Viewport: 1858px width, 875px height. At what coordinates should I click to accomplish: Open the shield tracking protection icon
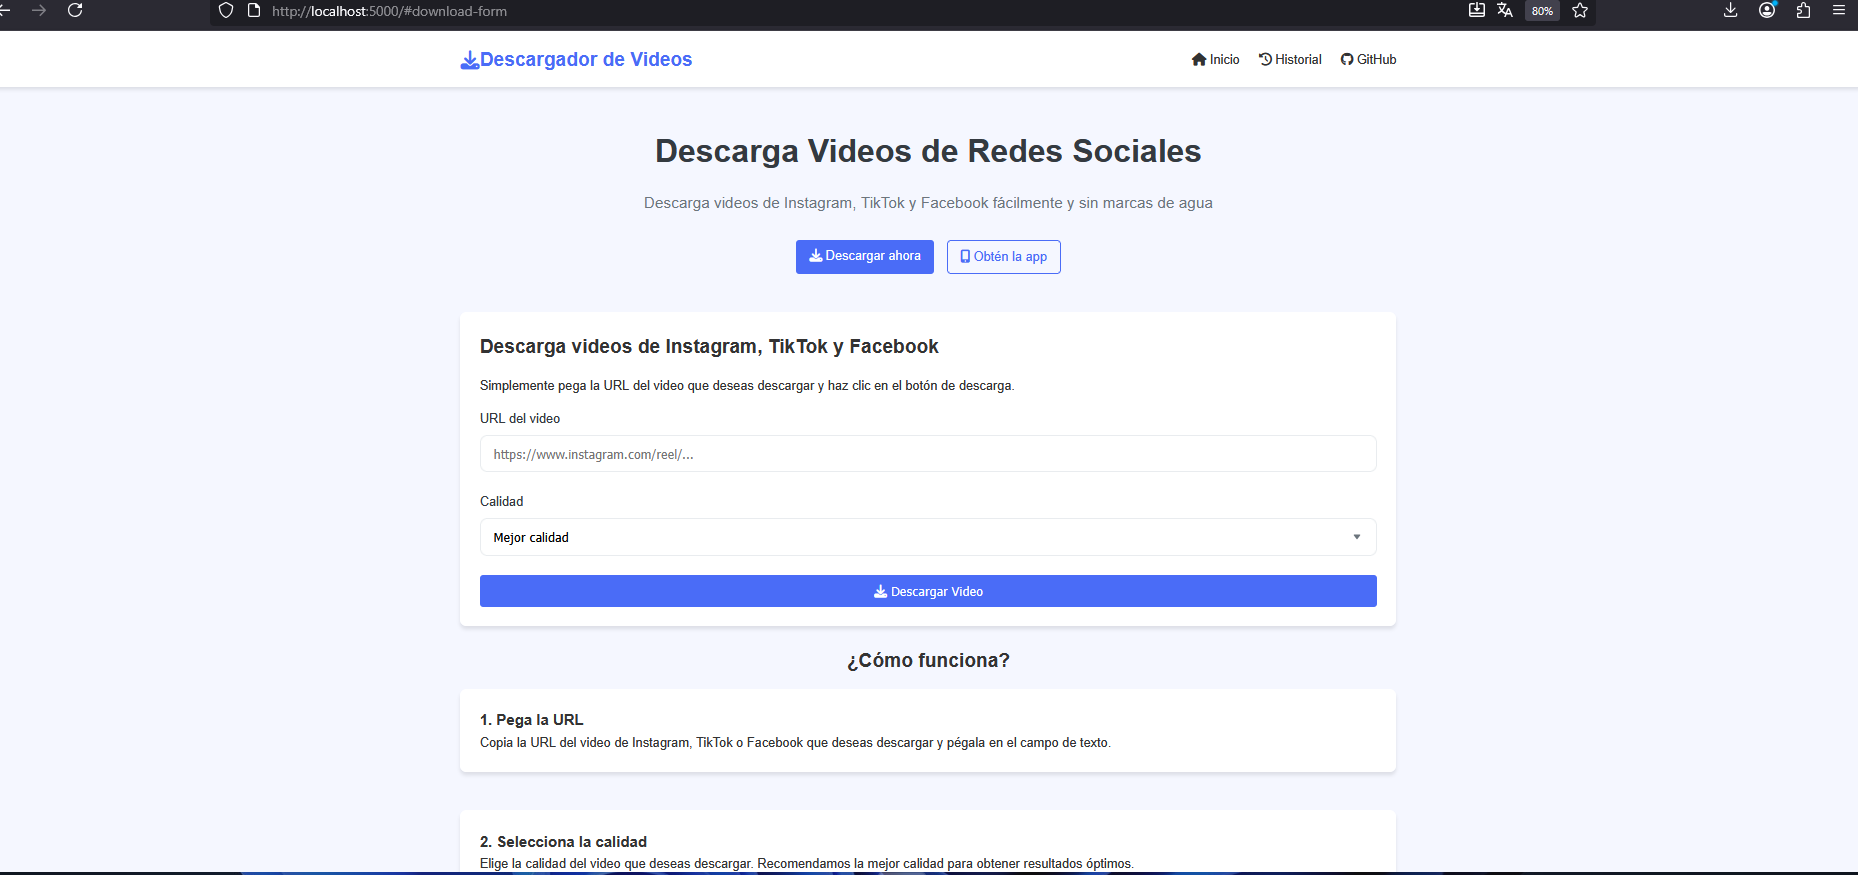(226, 11)
